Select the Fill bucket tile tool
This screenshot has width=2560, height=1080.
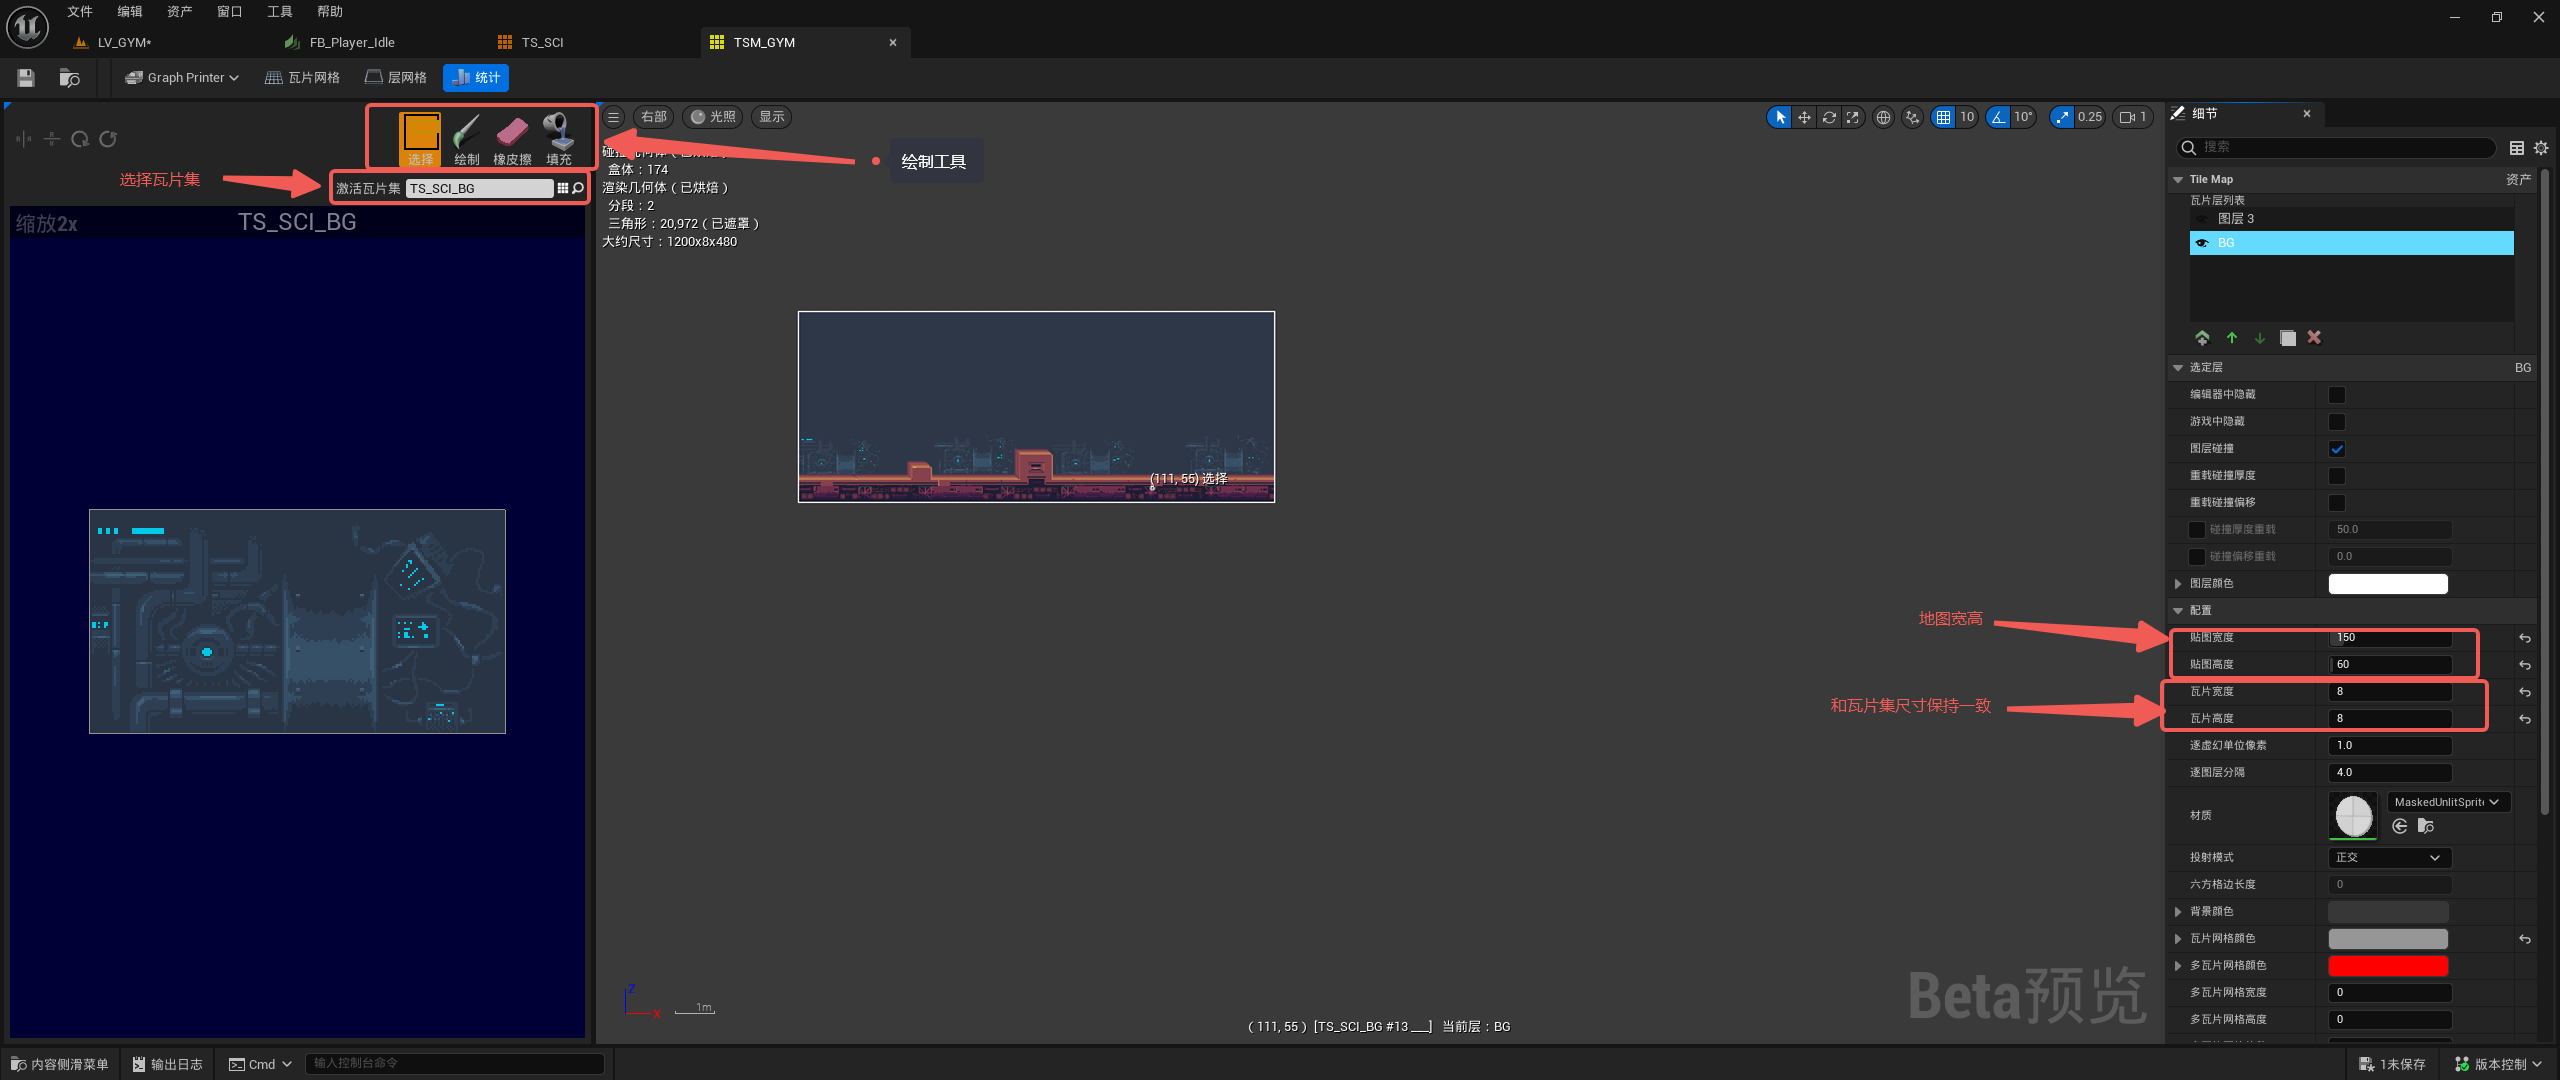tap(558, 138)
